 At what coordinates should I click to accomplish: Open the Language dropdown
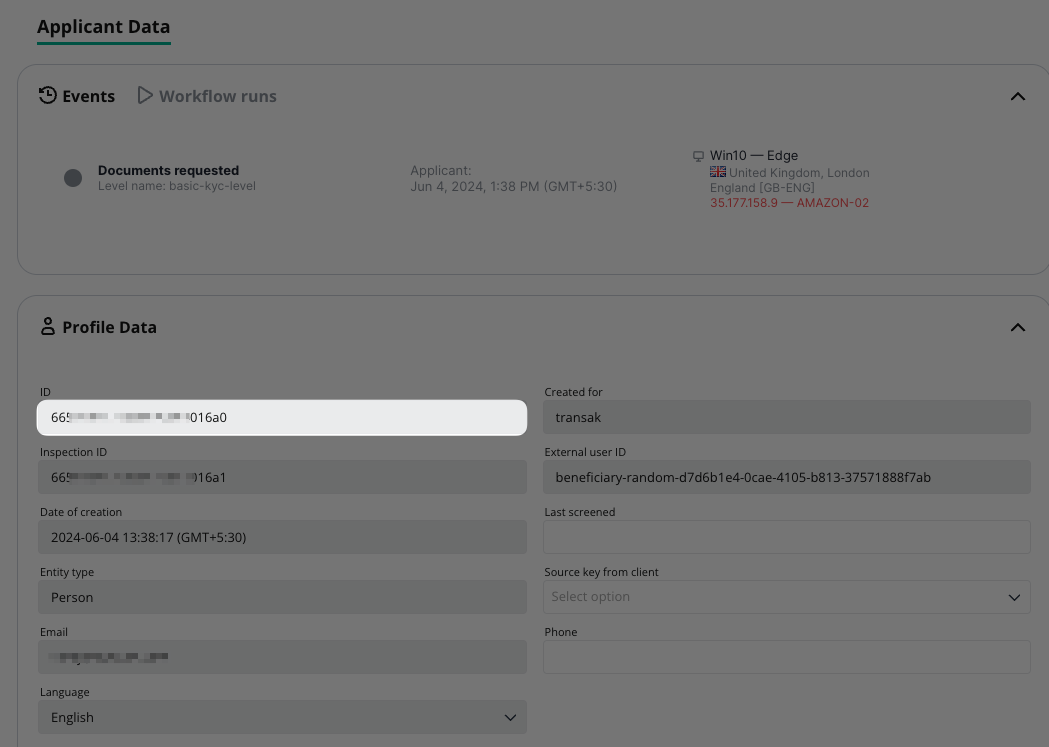282,717
